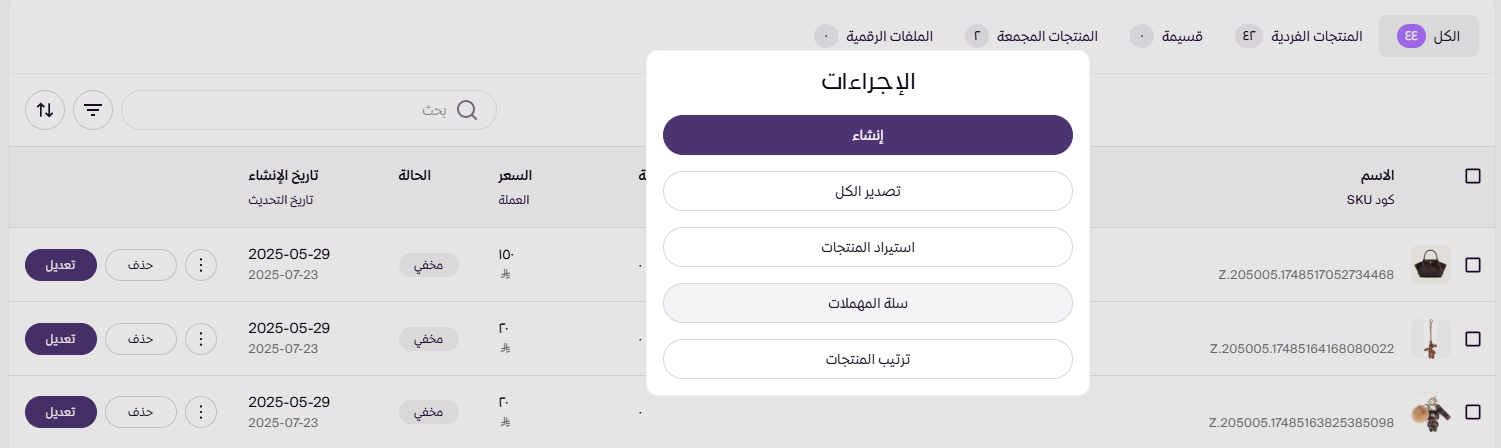
Task: Click the sort arrows icon
Action: coord(45,110)
